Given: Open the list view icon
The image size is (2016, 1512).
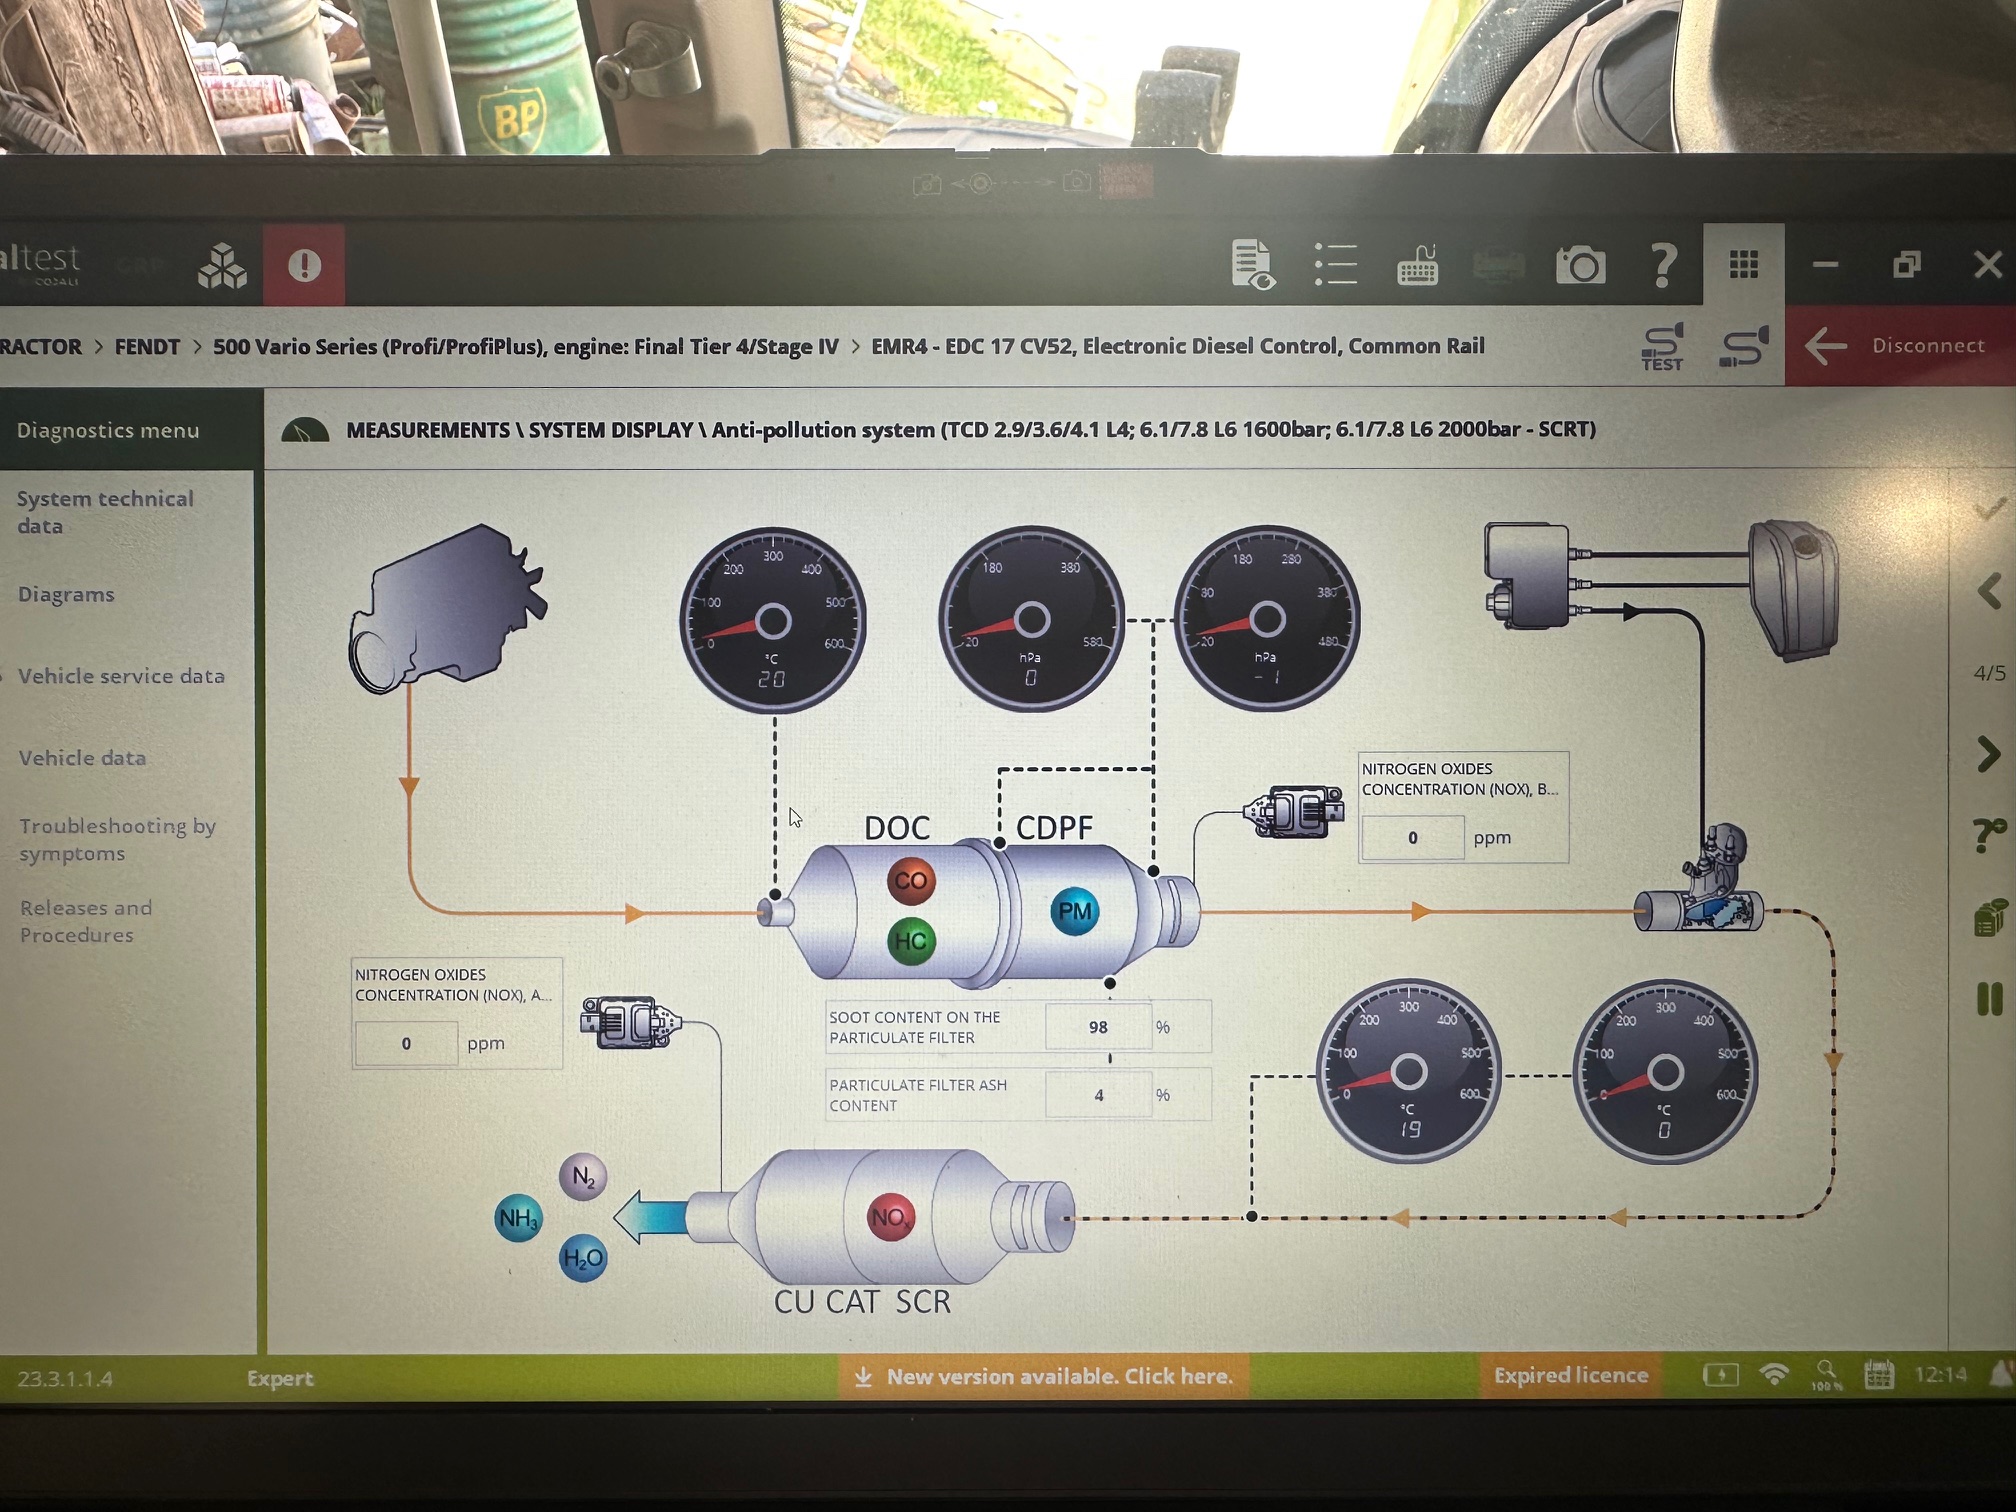Looking at the screenshot, I should coord(1335,266).
